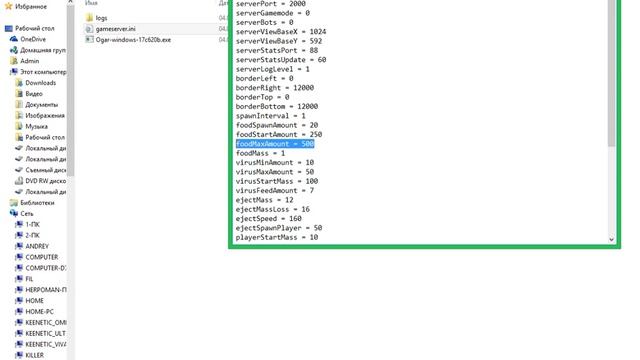
Task: Select the Домашняя группа icon
Action: [14, 50]
